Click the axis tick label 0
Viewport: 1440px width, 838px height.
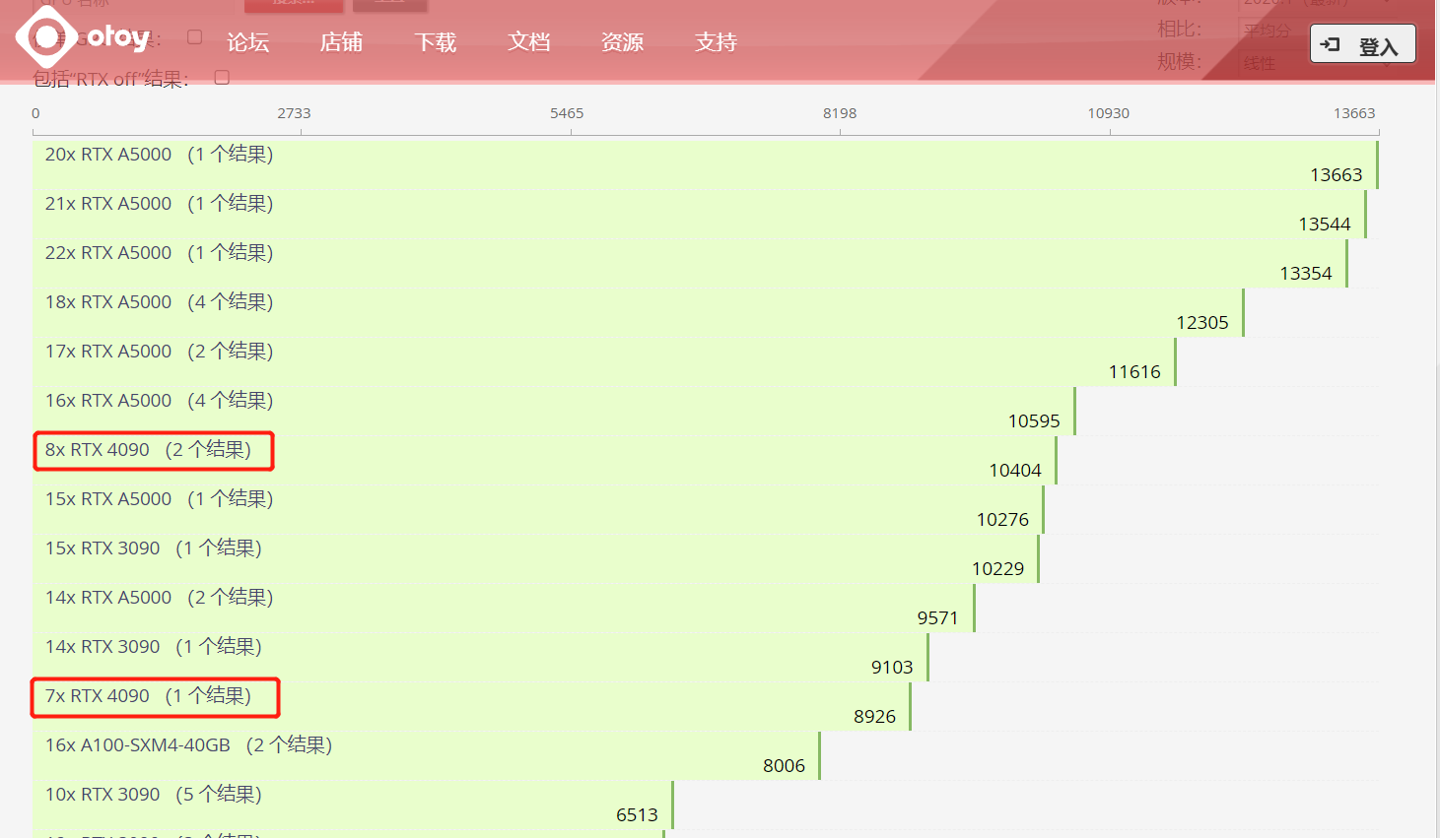click(36, 113)
